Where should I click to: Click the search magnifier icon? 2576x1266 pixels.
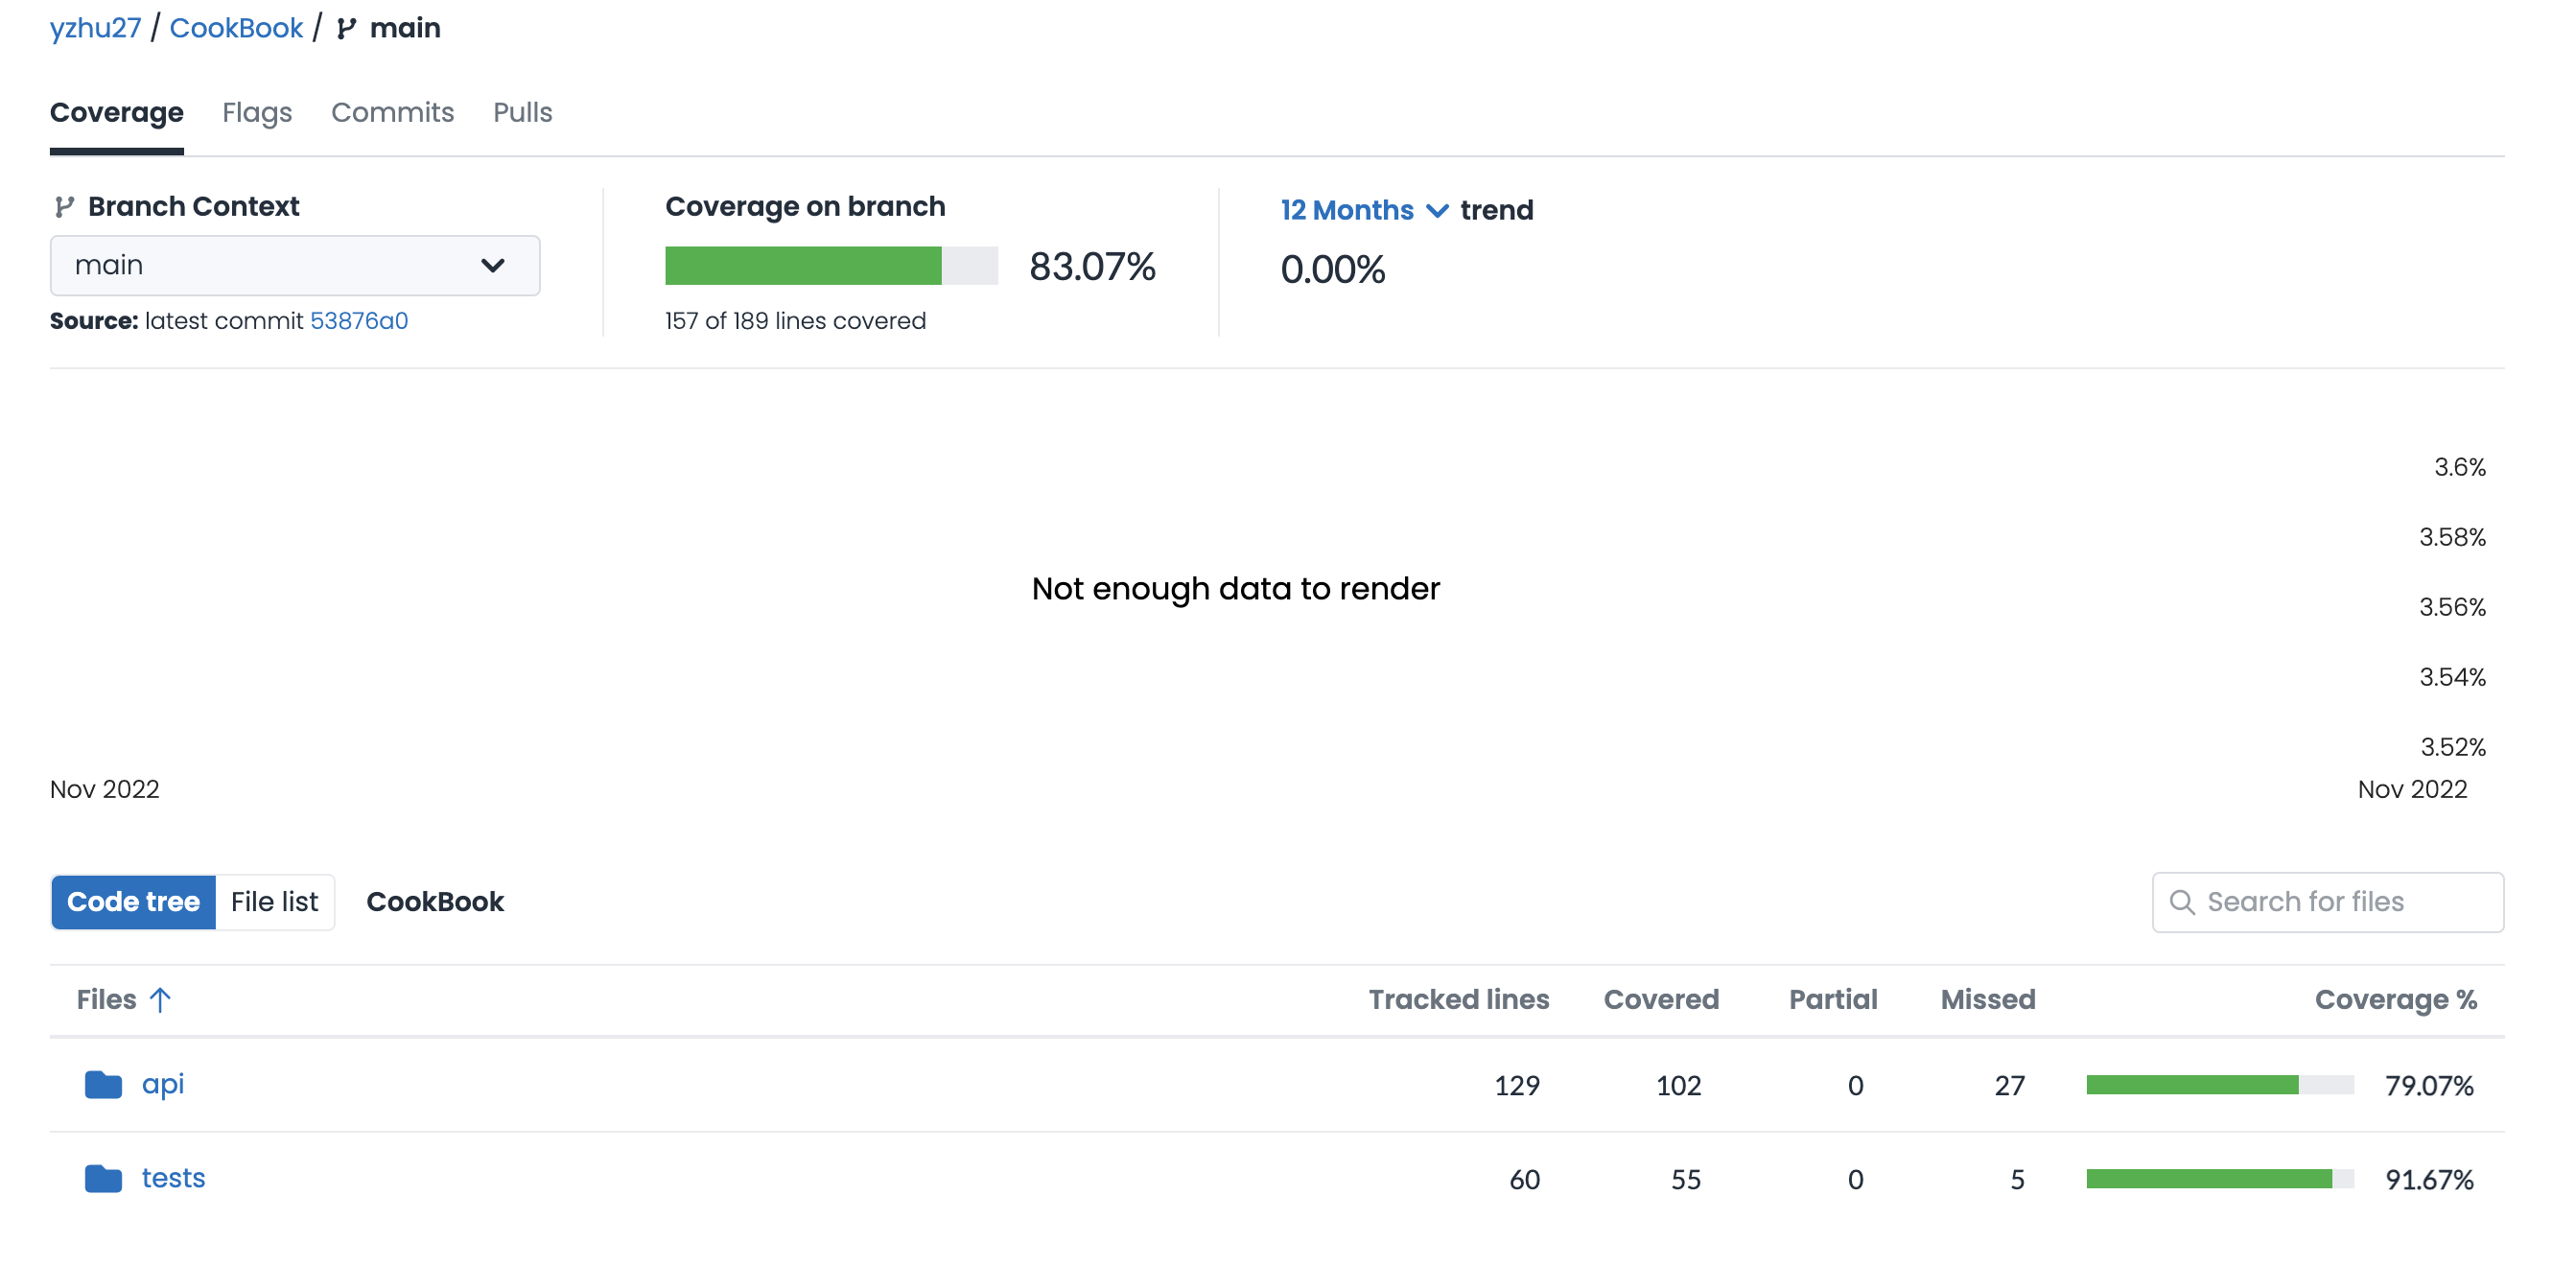pos(2182,901)
